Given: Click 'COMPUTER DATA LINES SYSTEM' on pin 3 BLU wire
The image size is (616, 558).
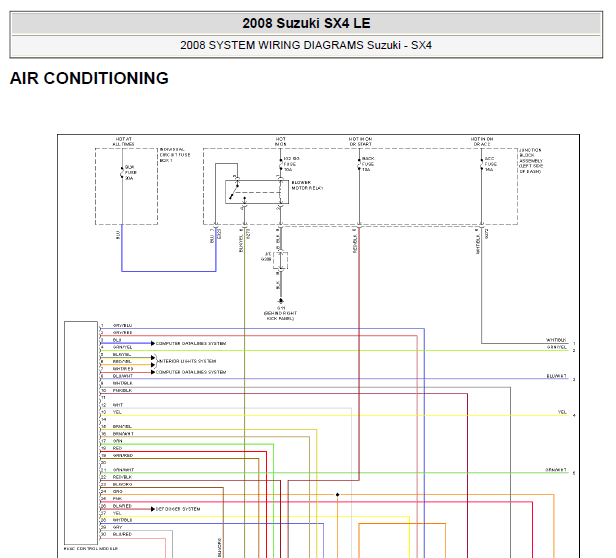Looking at the screenshot, I should pos(191,343).
